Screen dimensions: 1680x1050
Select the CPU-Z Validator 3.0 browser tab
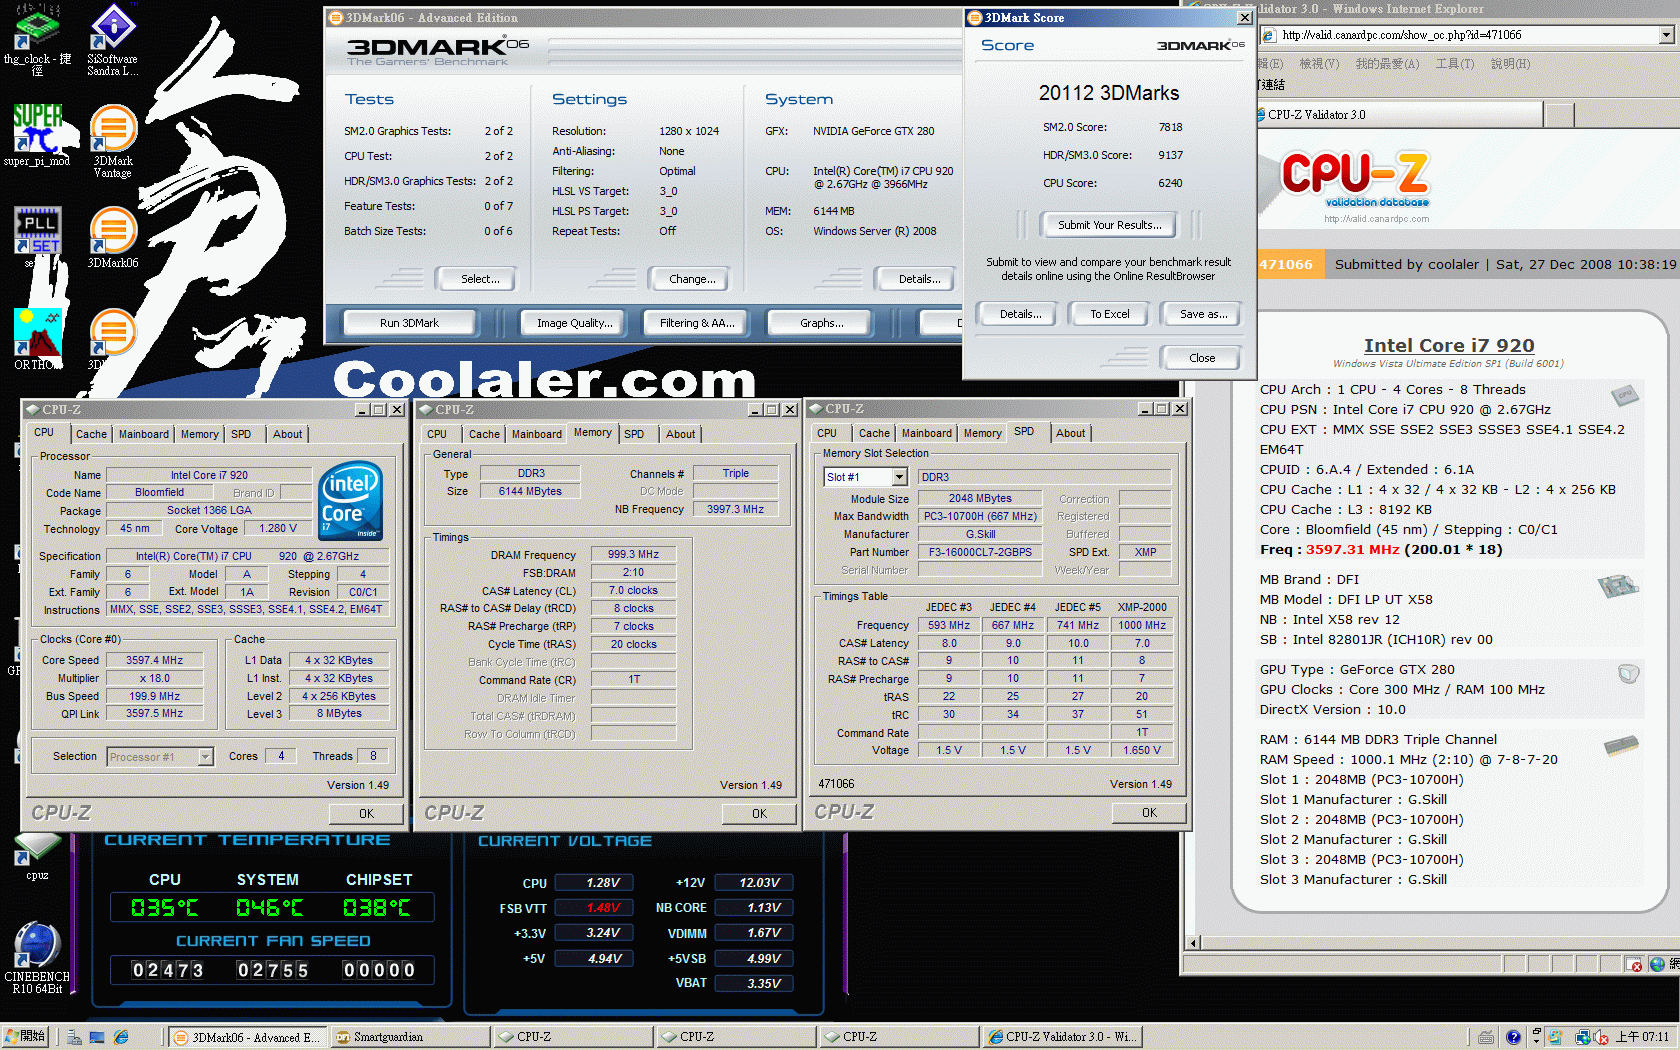(x=1400, y=115)
